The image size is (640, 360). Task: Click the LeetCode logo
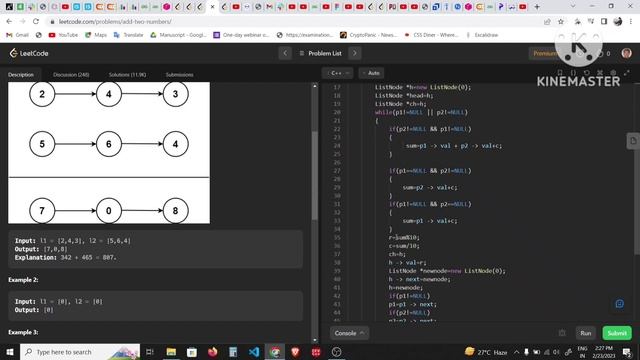29,53
